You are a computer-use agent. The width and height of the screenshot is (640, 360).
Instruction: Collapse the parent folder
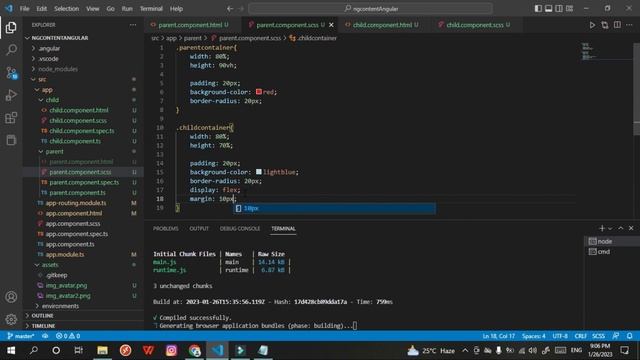point(84,151)
